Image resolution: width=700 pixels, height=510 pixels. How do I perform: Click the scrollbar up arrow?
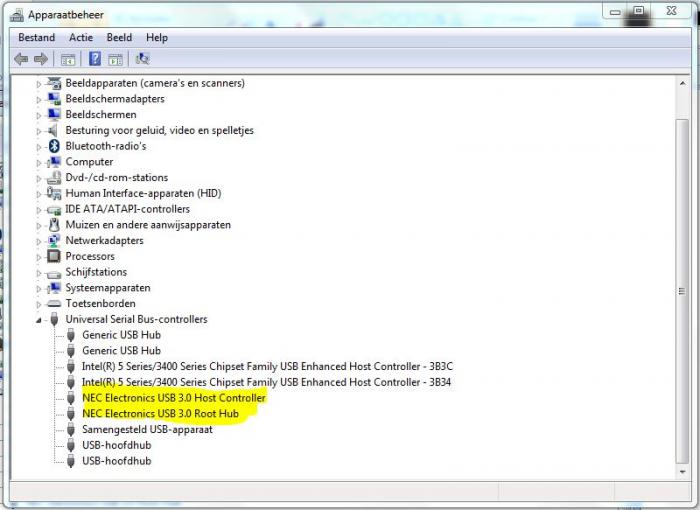[683, 83]
